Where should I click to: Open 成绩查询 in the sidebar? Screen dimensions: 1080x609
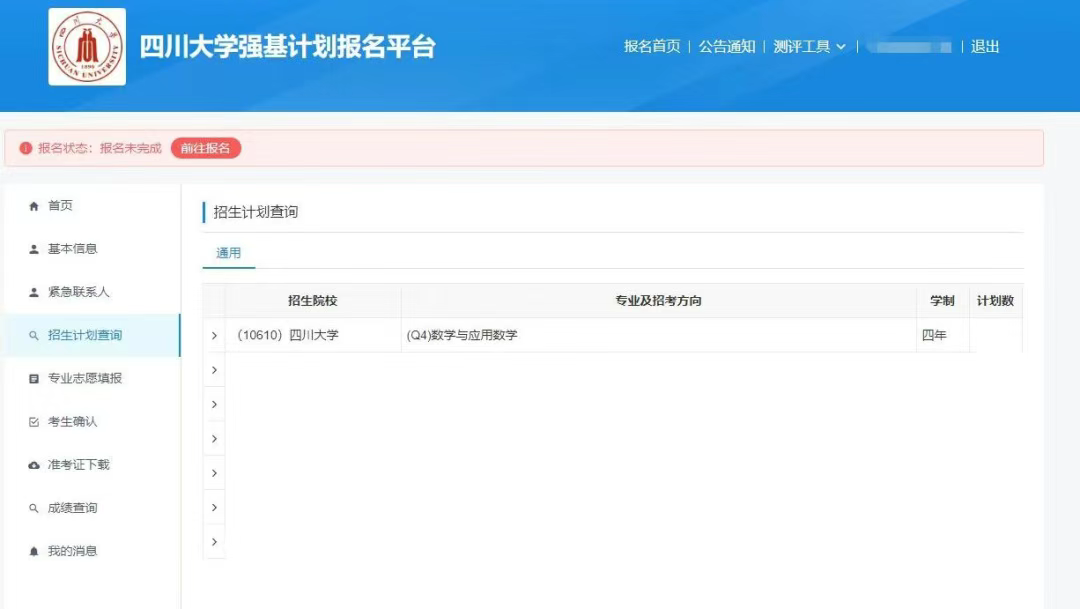pyautogui.click(x=92, y=508)
